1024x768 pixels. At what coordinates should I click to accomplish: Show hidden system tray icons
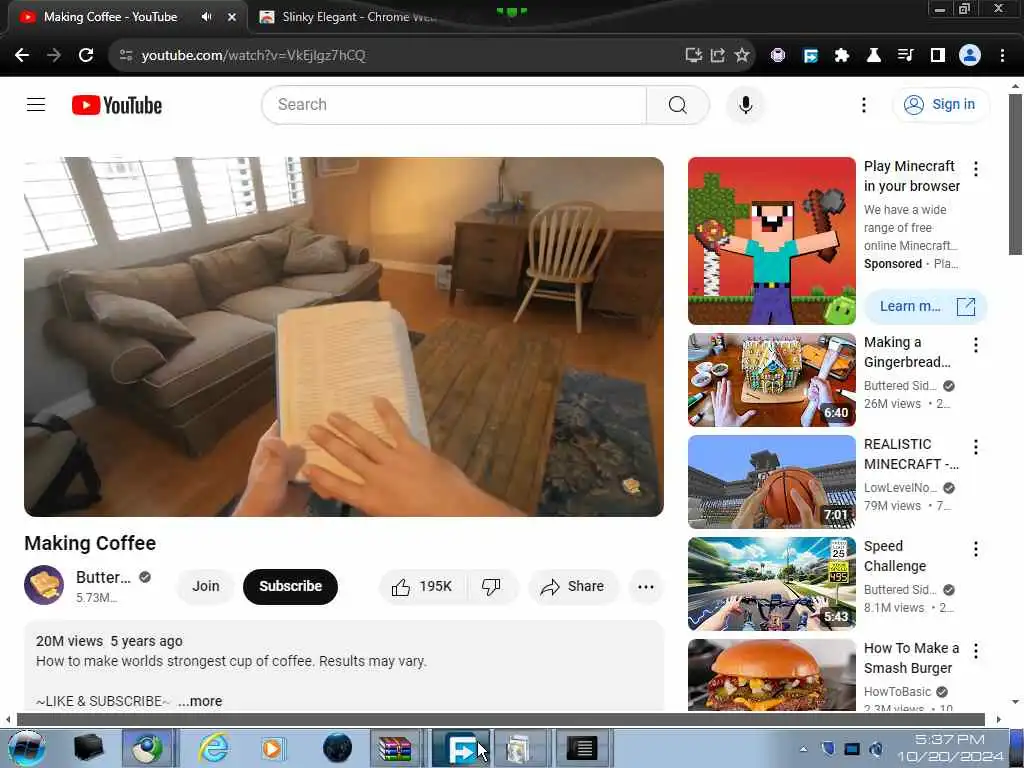[x=803, y=749]
